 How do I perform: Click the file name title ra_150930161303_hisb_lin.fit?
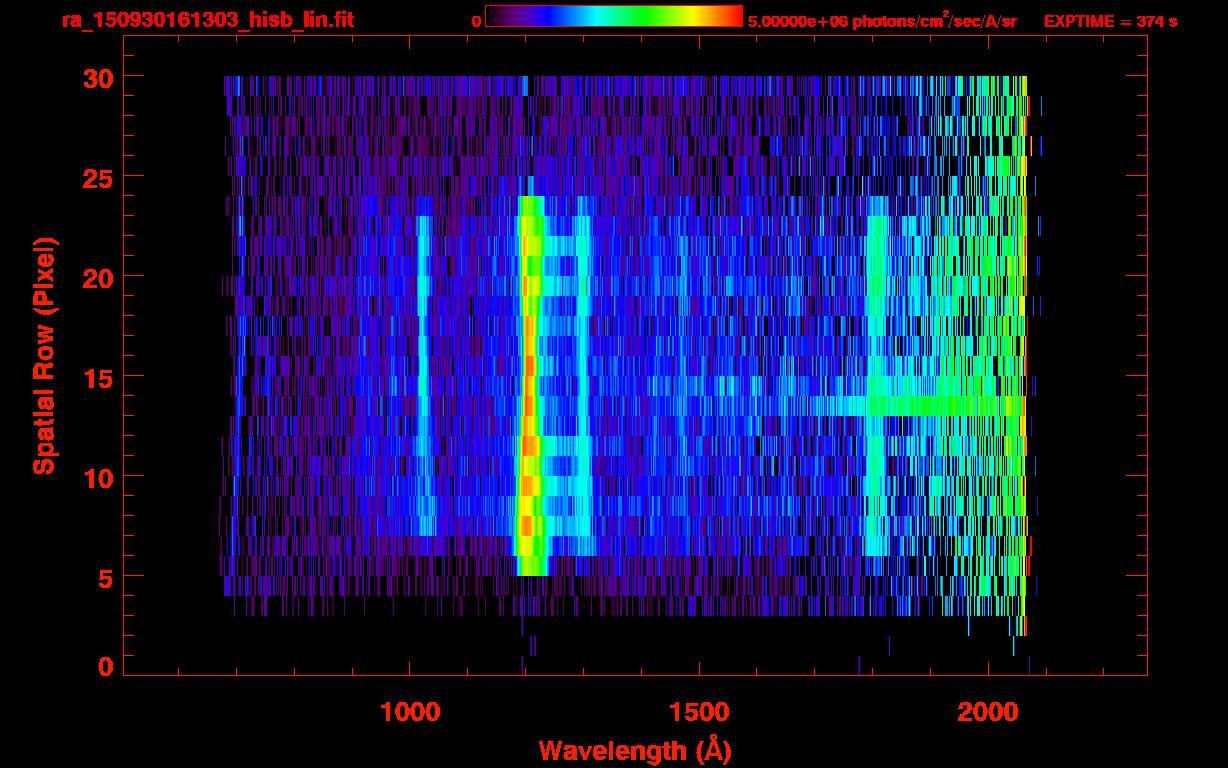tap(207, 20)
